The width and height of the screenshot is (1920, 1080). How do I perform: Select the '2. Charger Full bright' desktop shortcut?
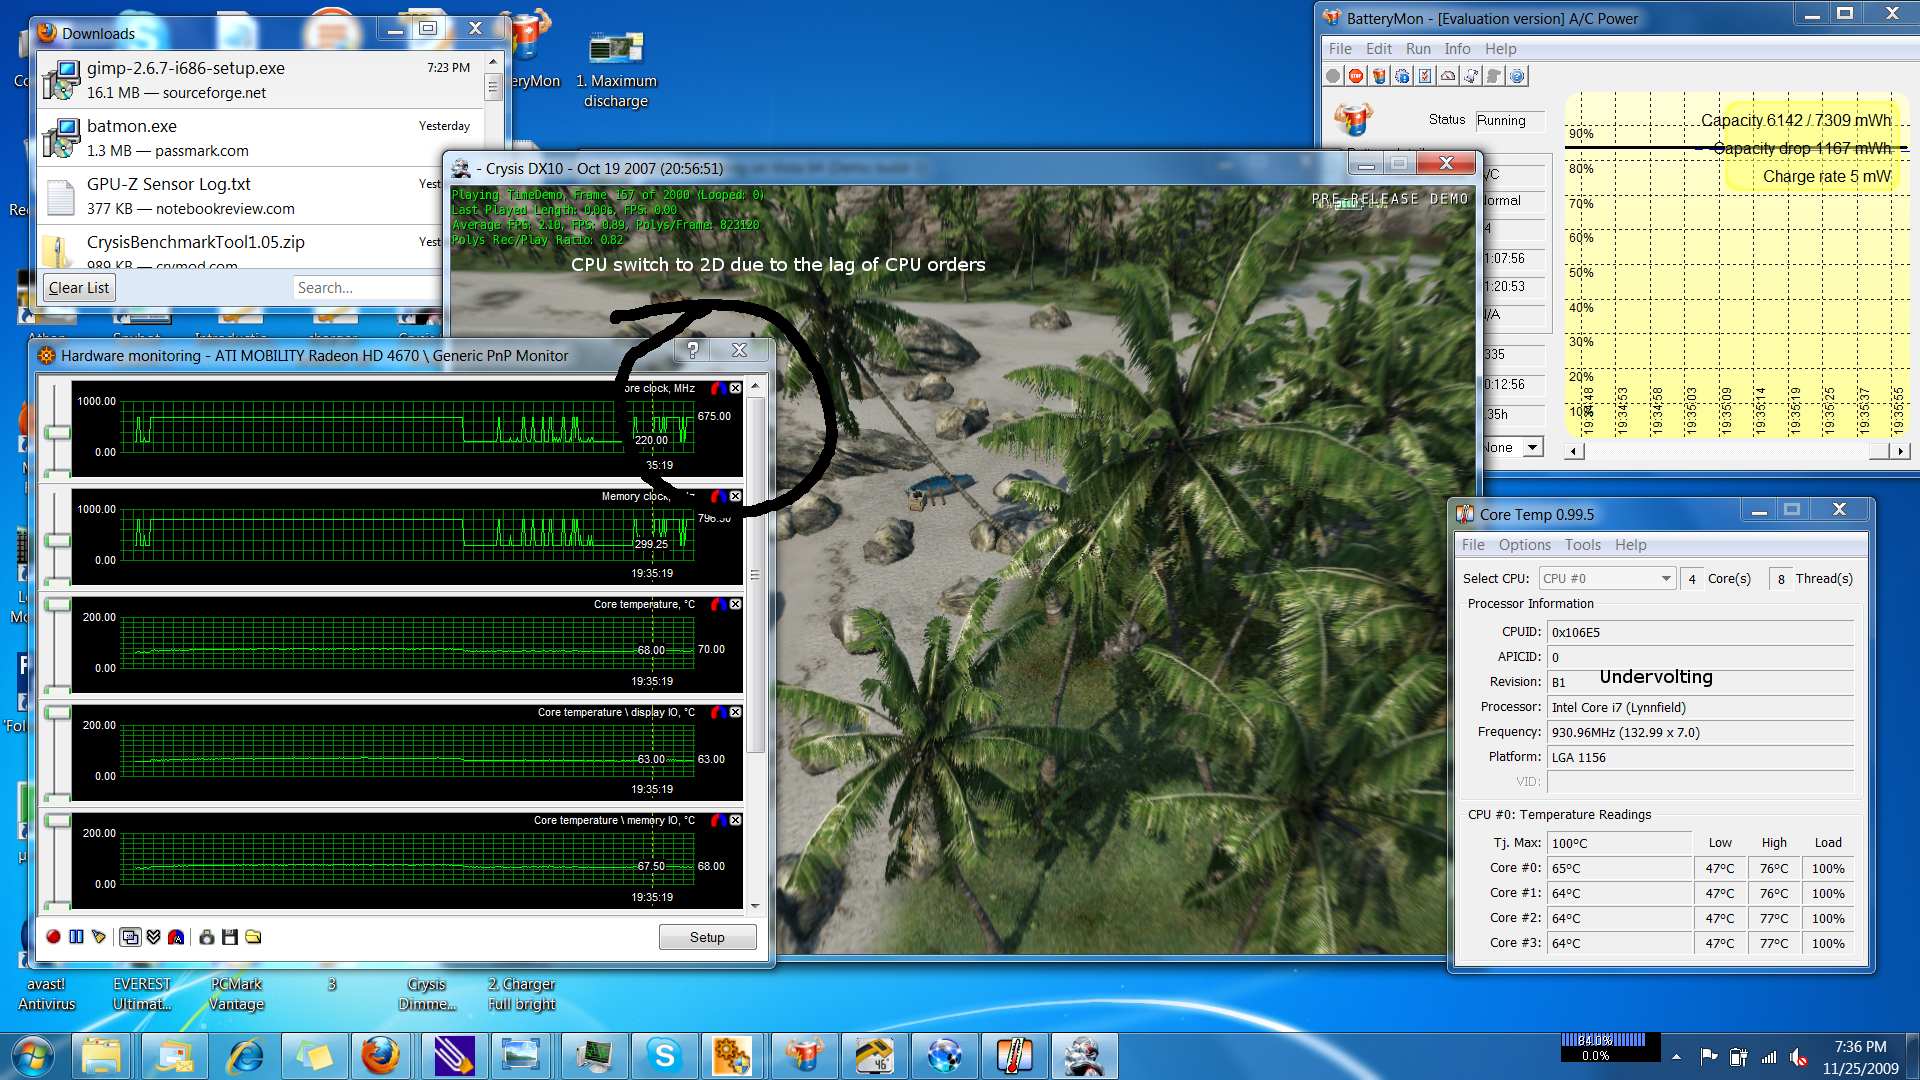pos(521,995)
